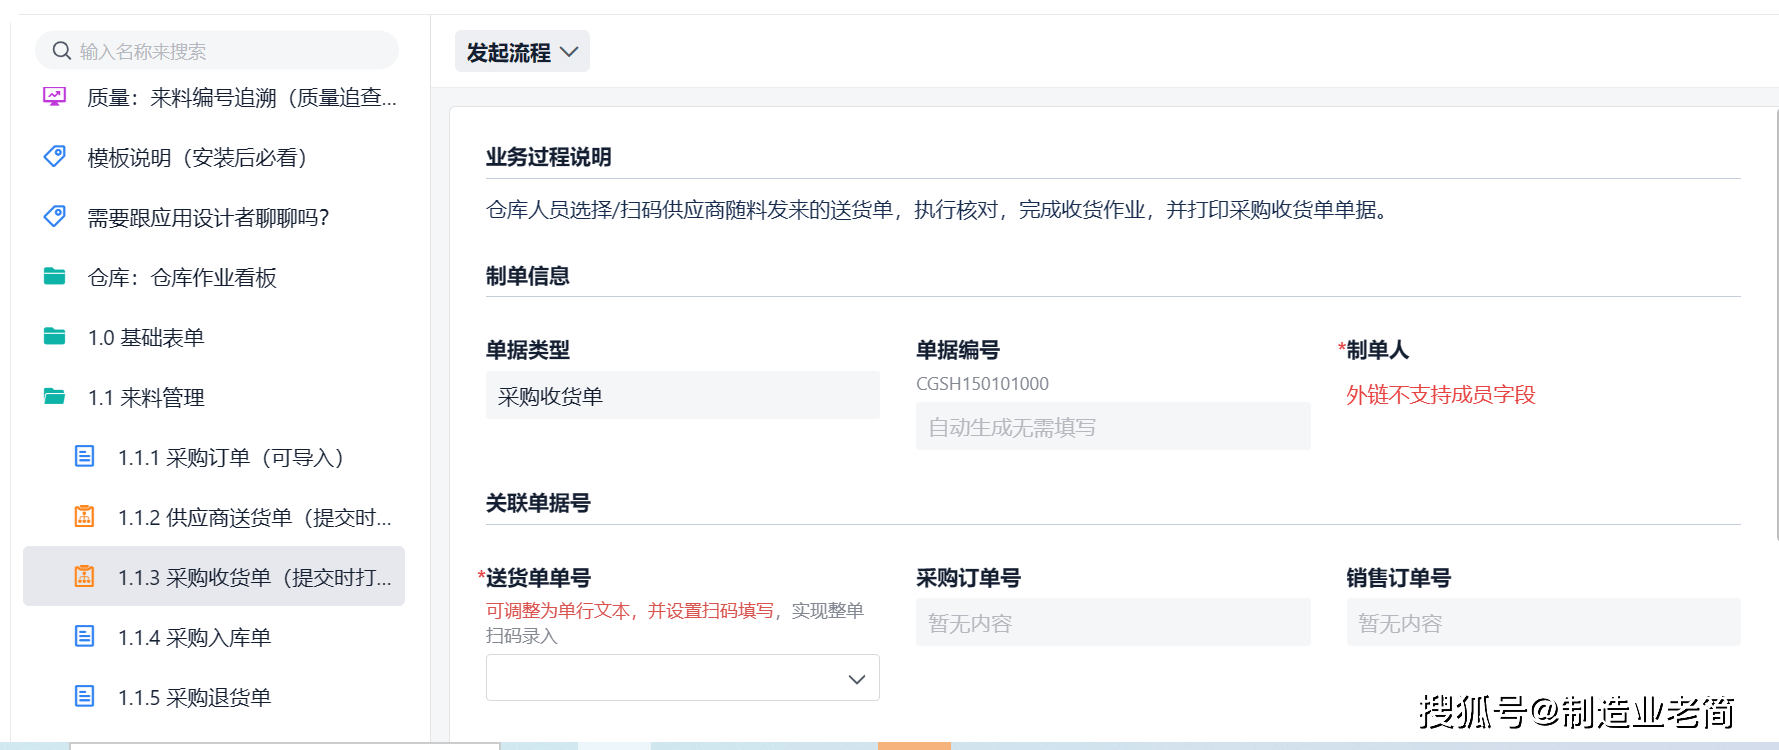Screen dimensions: 1779x750
Task: Open 仓库:仓库作业看板 group
Action: point(214,277)
